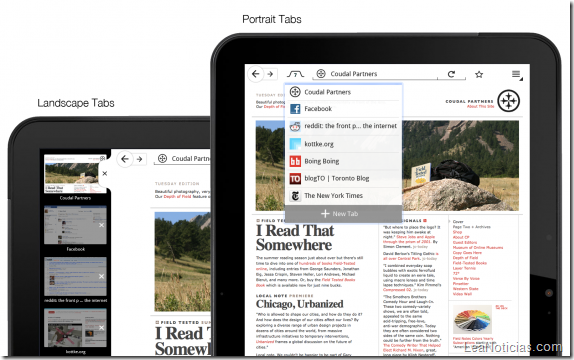The image size is (574, 360).
Task: Click the Boing Boing favicon in tab list
Action: coord(295,161)
